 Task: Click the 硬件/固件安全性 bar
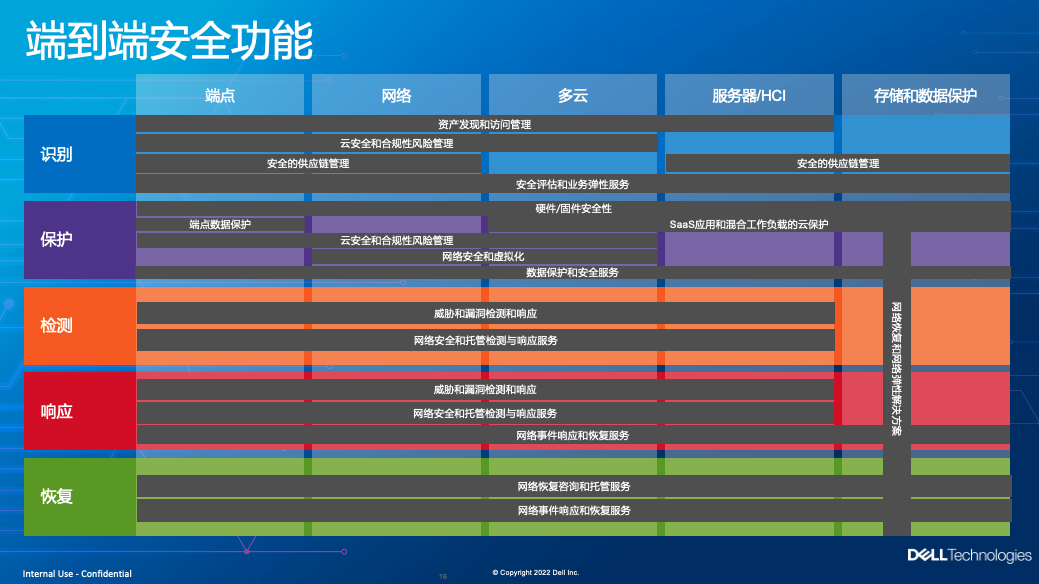tap(573, 208)
